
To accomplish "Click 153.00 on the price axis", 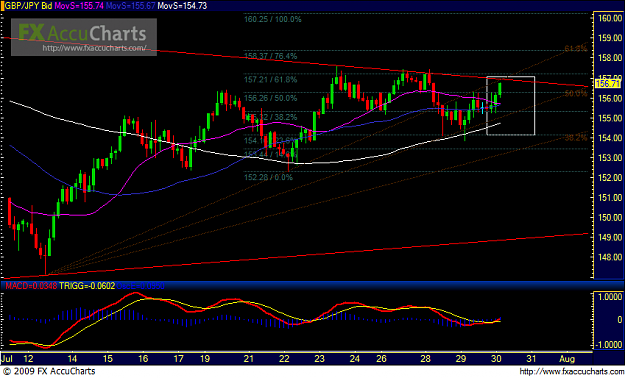I will point(609,158).
